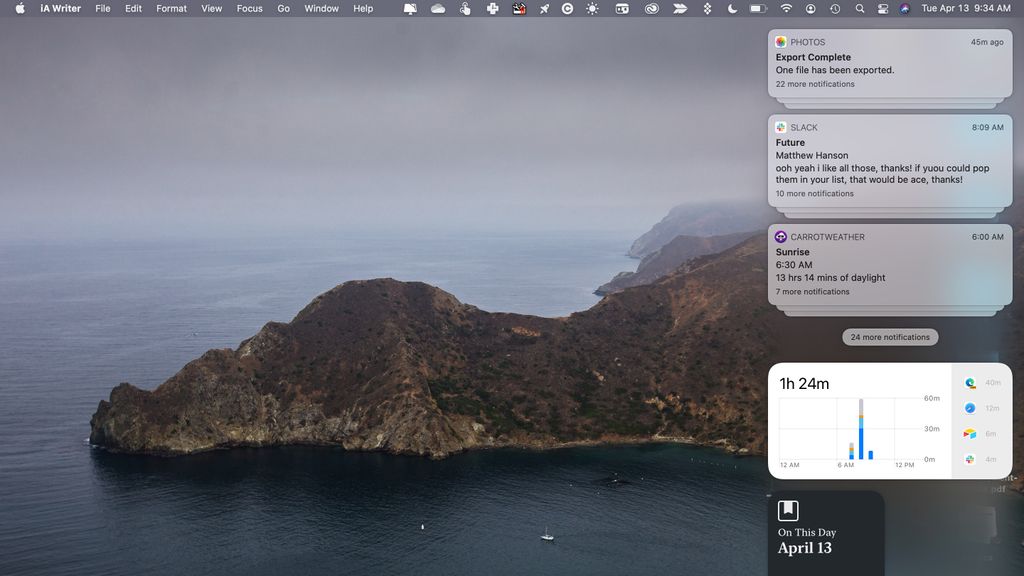Click the Adobe Creative Cloud menu bar icon
Image resolution: width=1024 pixels, height=576 pixels.
651,8
